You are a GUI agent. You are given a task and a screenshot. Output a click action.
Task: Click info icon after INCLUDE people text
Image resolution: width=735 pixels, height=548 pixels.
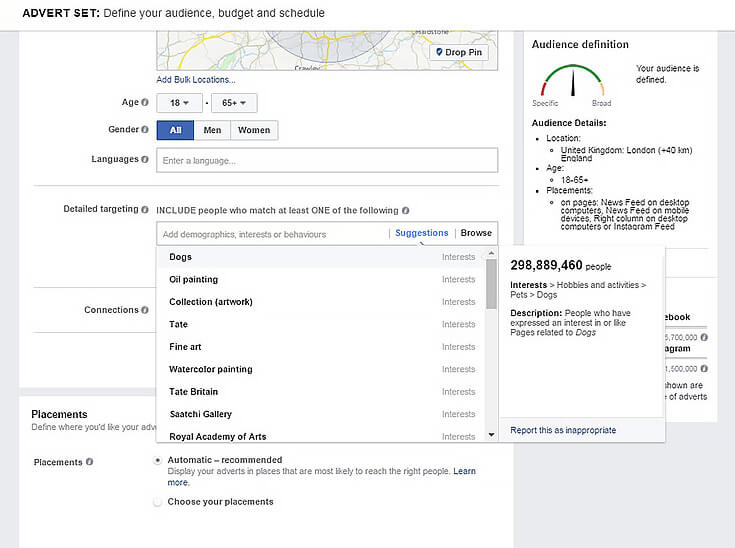[x=405, y=210]
